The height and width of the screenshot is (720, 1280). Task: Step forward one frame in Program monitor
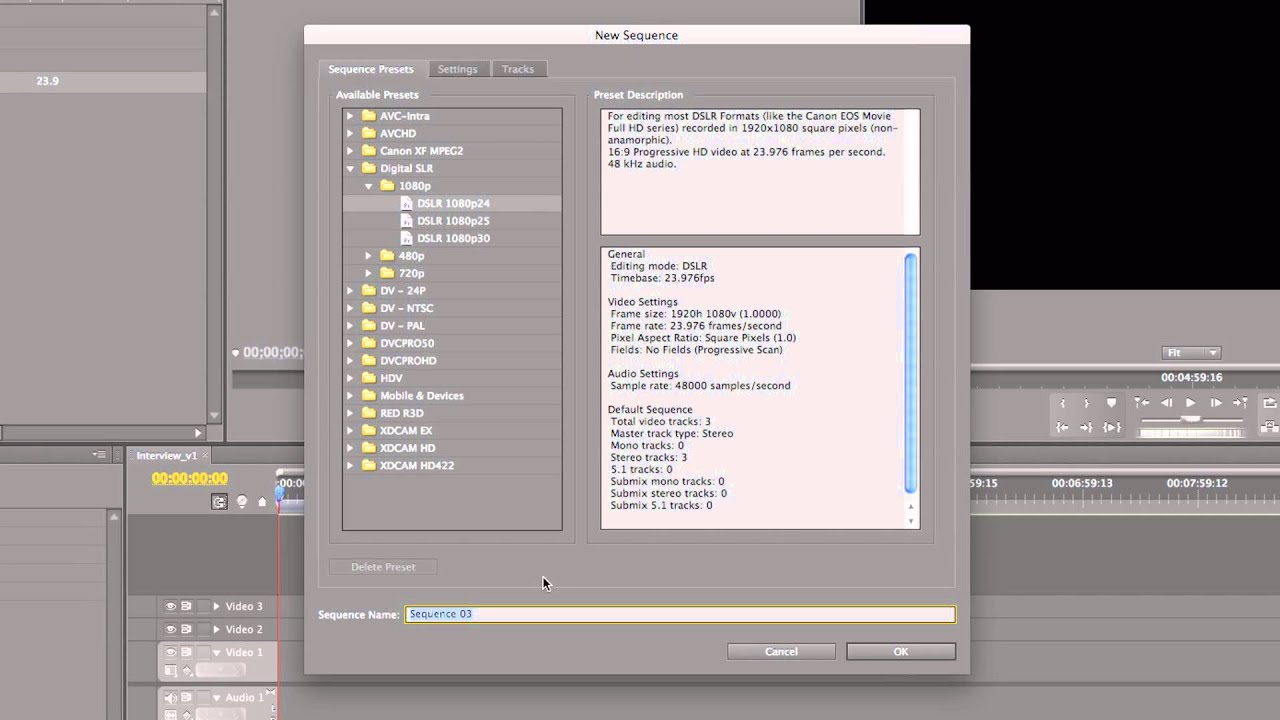[1216, 403]
